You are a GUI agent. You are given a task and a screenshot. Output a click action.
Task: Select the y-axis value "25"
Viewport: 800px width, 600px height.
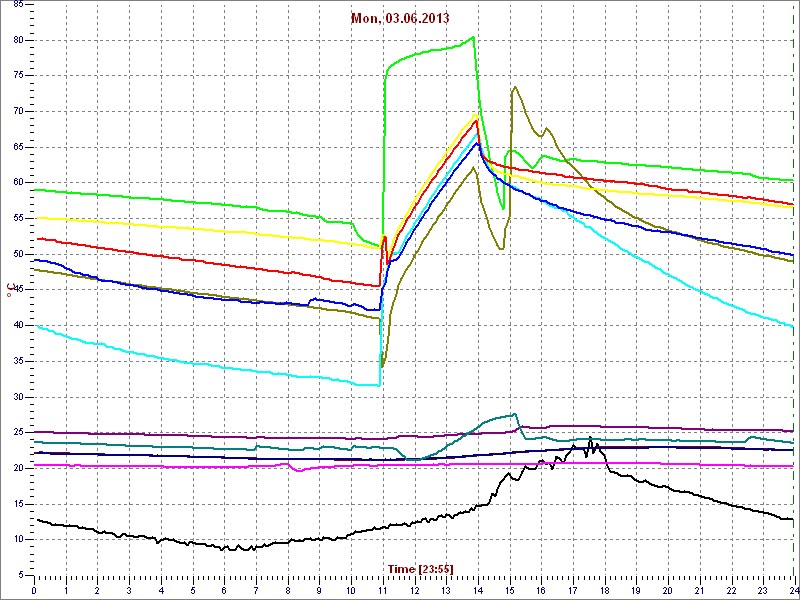(18, 433)
